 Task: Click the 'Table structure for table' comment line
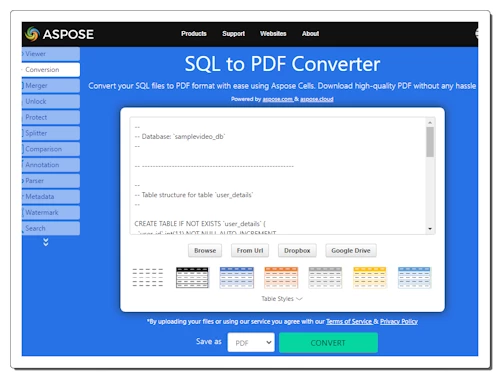click(194, 195)
